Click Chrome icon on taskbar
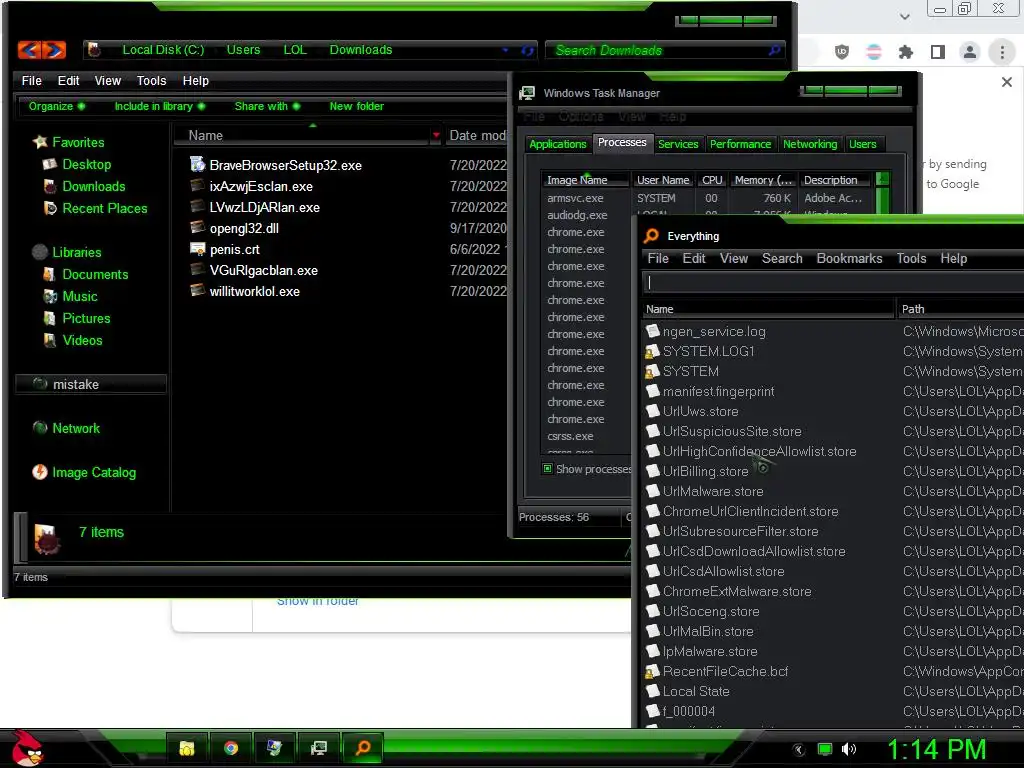 click(x=231, y=748)
